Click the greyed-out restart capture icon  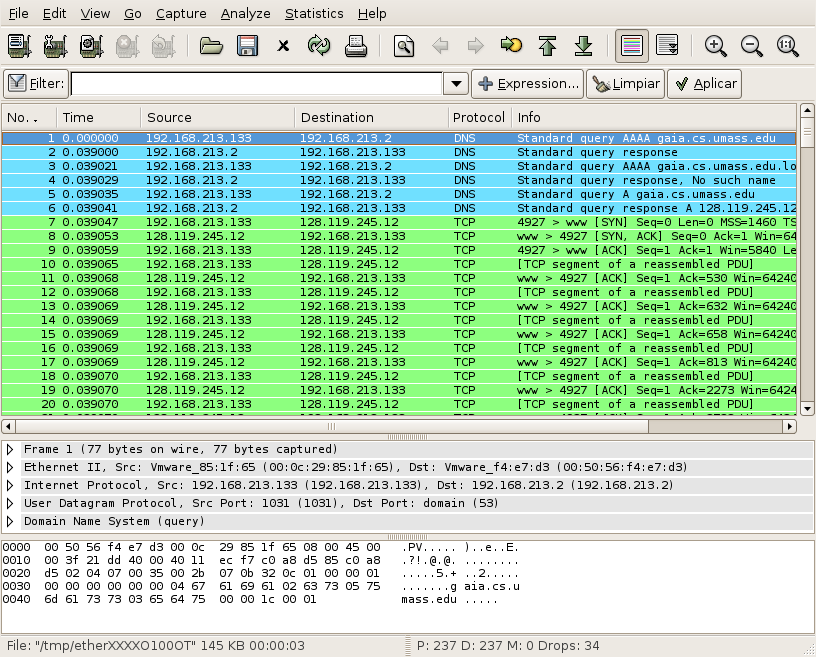pyautogui.click(x=163, y=46)
